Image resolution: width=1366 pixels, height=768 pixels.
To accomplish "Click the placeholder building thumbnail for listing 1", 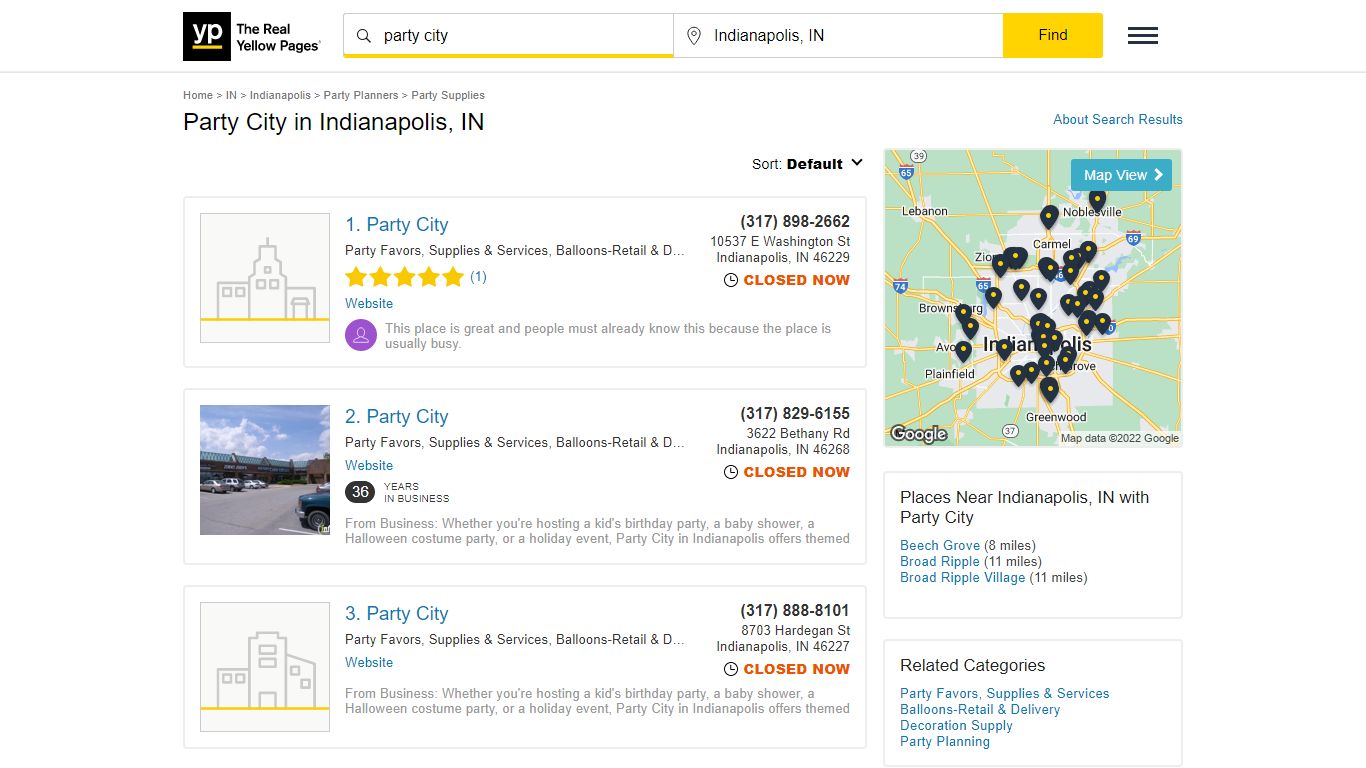I will pyautogui.click(x=265, y=278).
